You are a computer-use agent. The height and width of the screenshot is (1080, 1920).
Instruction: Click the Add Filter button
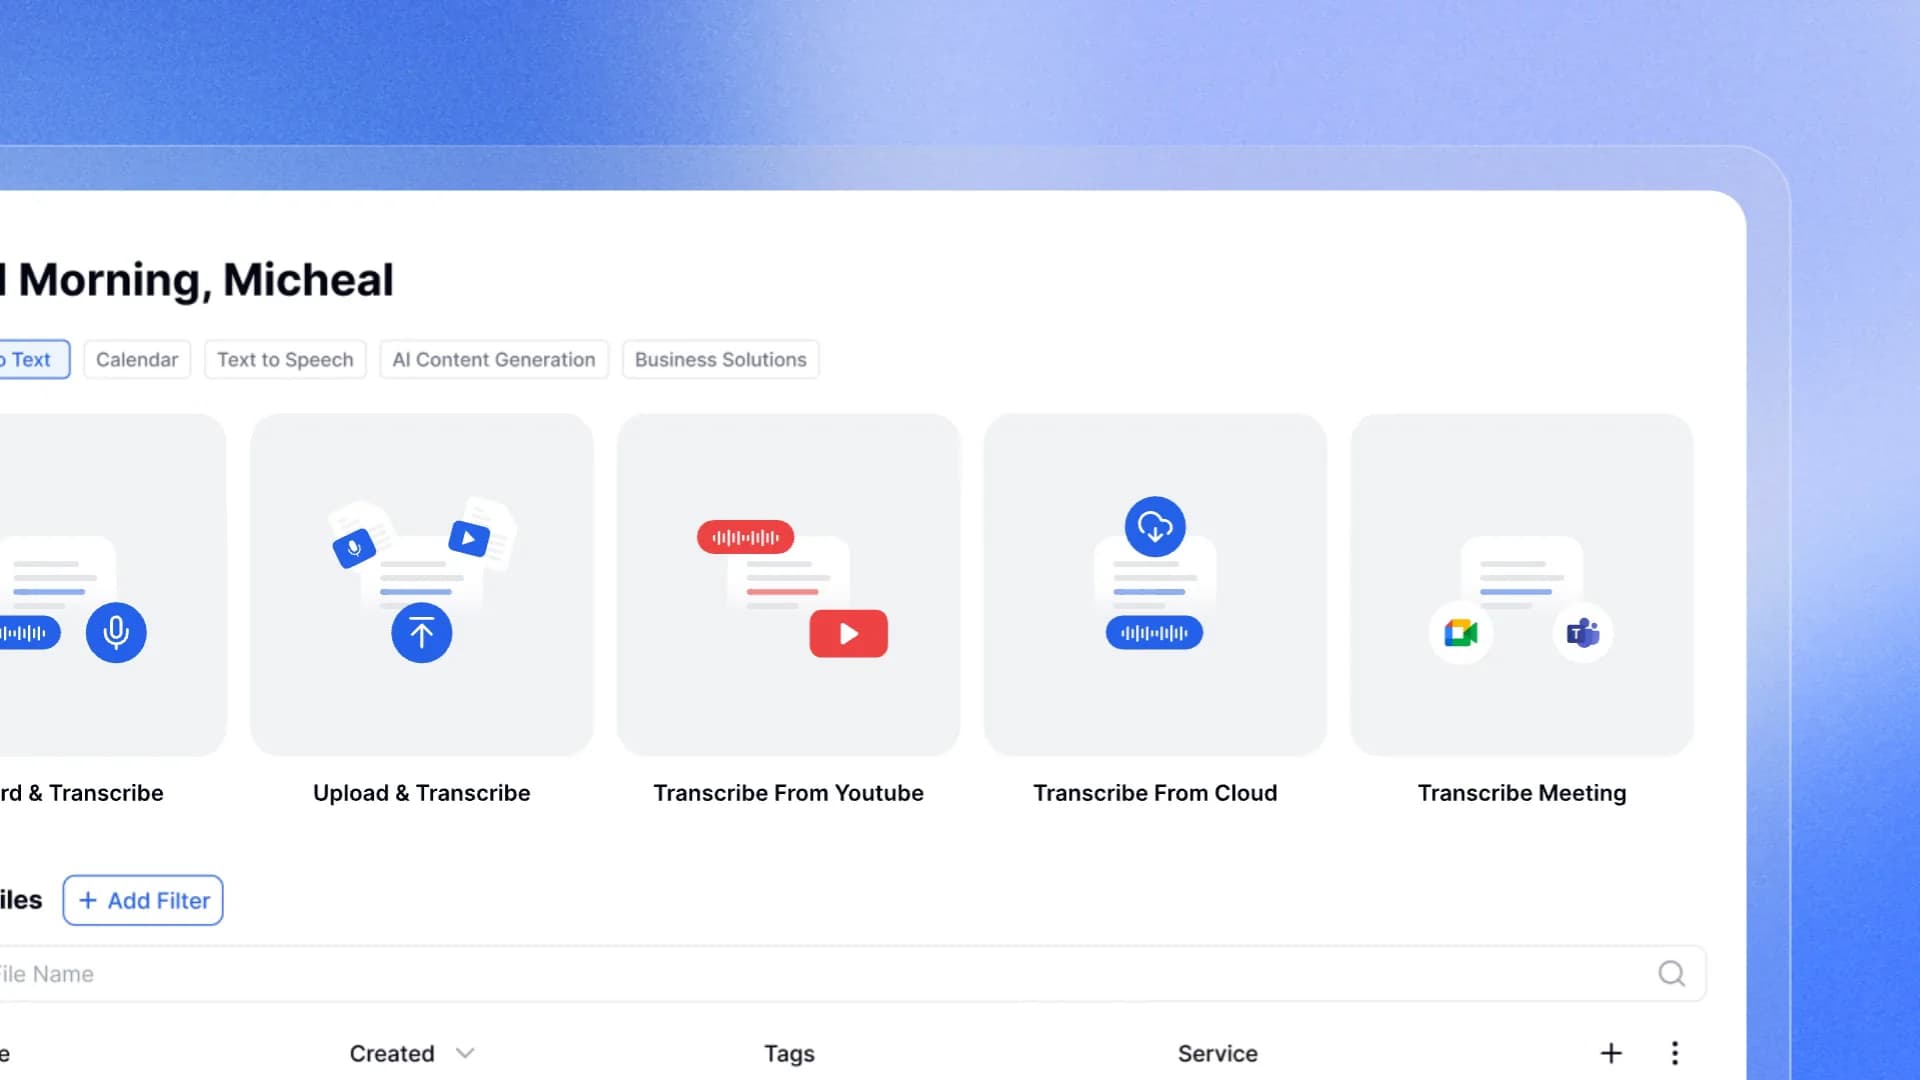click(x=143, y=900)
